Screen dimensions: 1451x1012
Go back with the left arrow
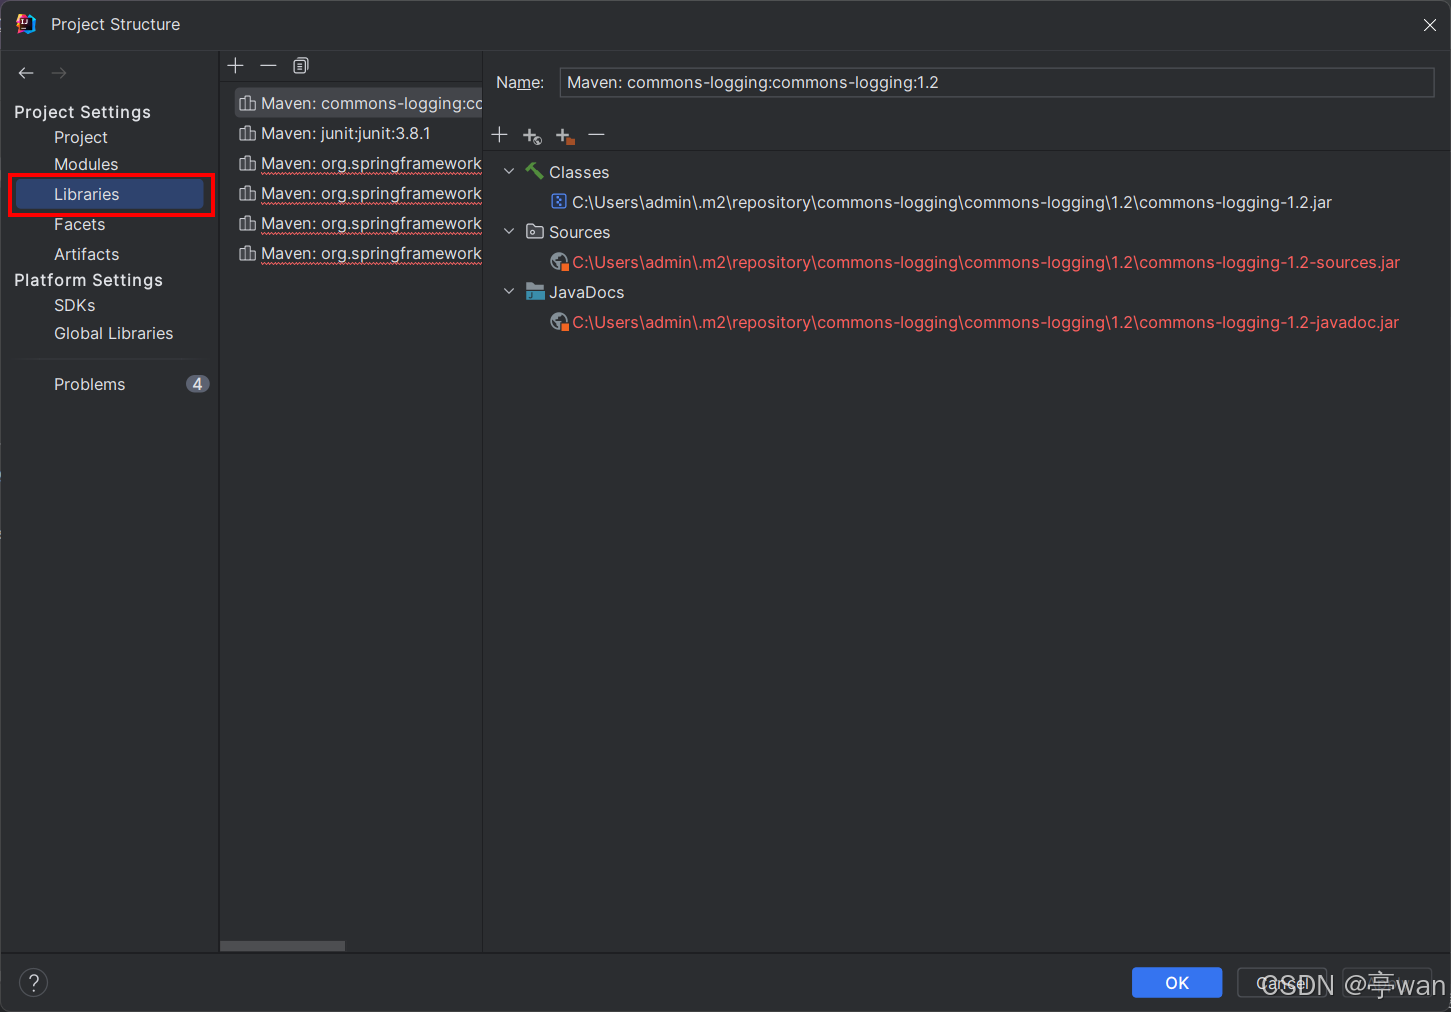click(26, 73)
